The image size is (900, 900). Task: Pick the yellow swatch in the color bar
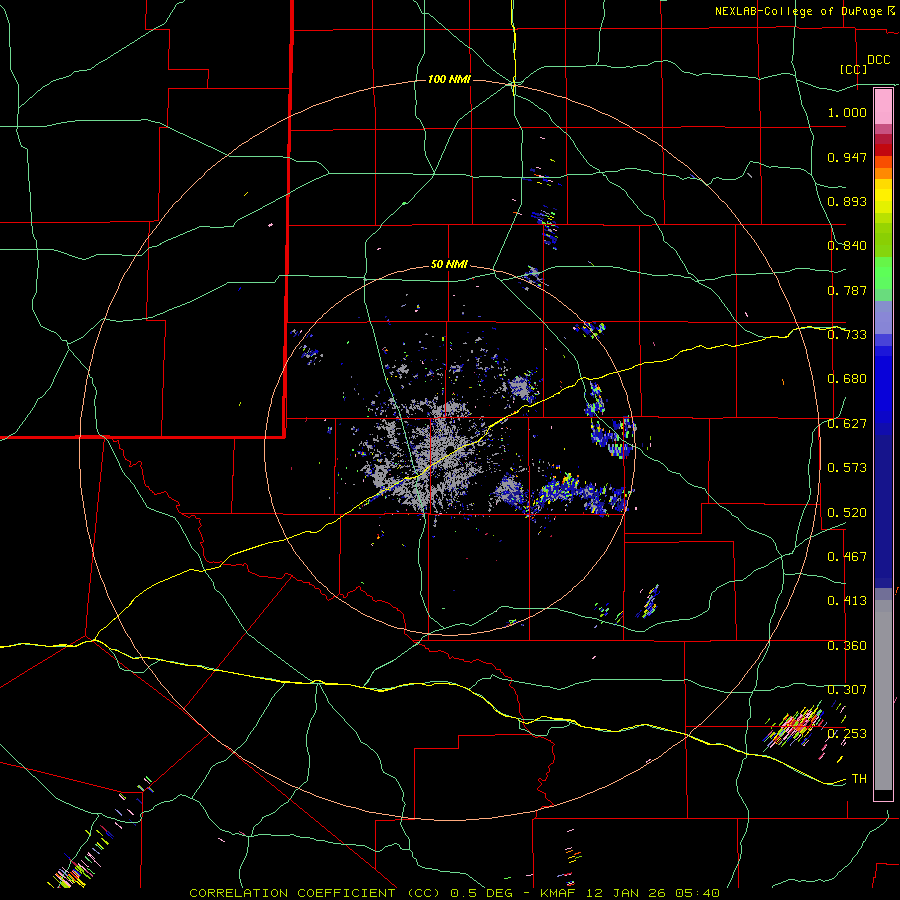click(x=883, y=196)
